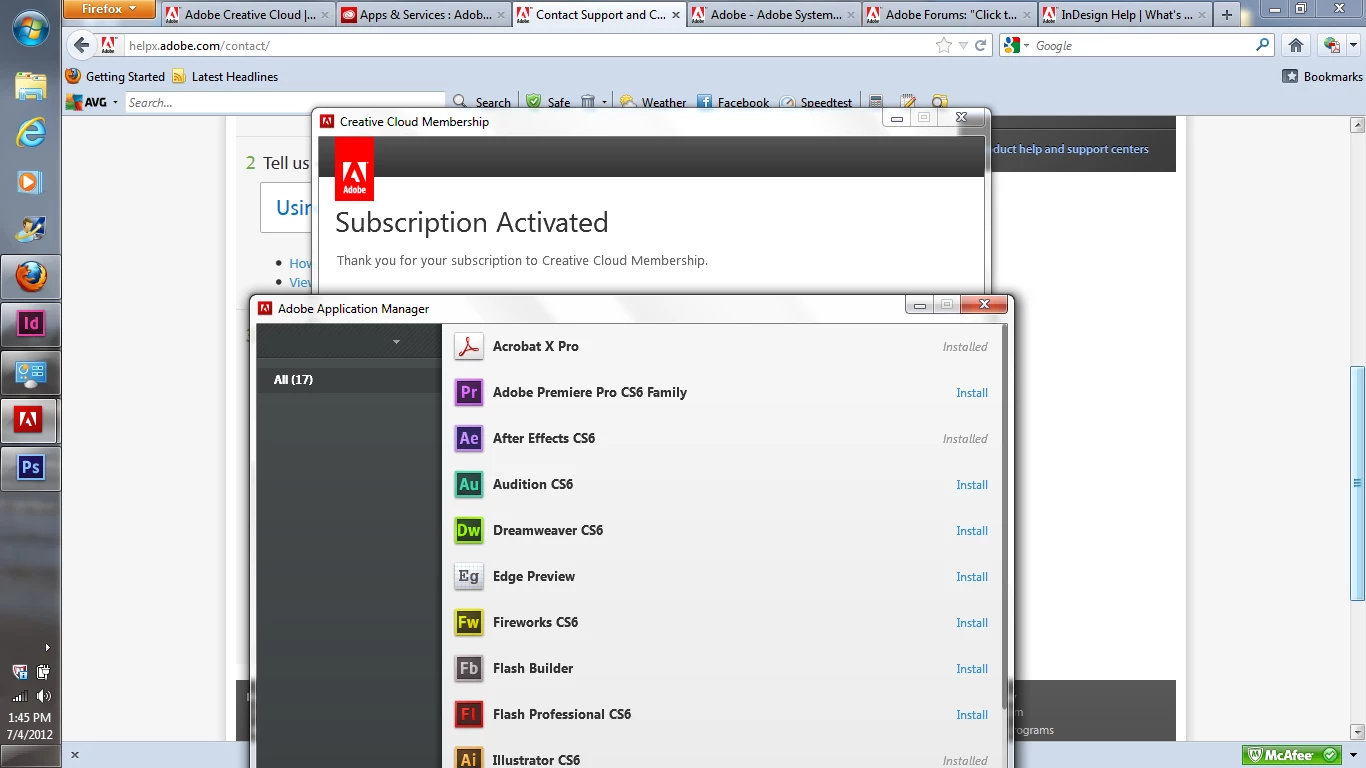Click the Flash Professional Fl icon
The height and width of the screenshot is (768, 1366).
[x=469, y=714]
